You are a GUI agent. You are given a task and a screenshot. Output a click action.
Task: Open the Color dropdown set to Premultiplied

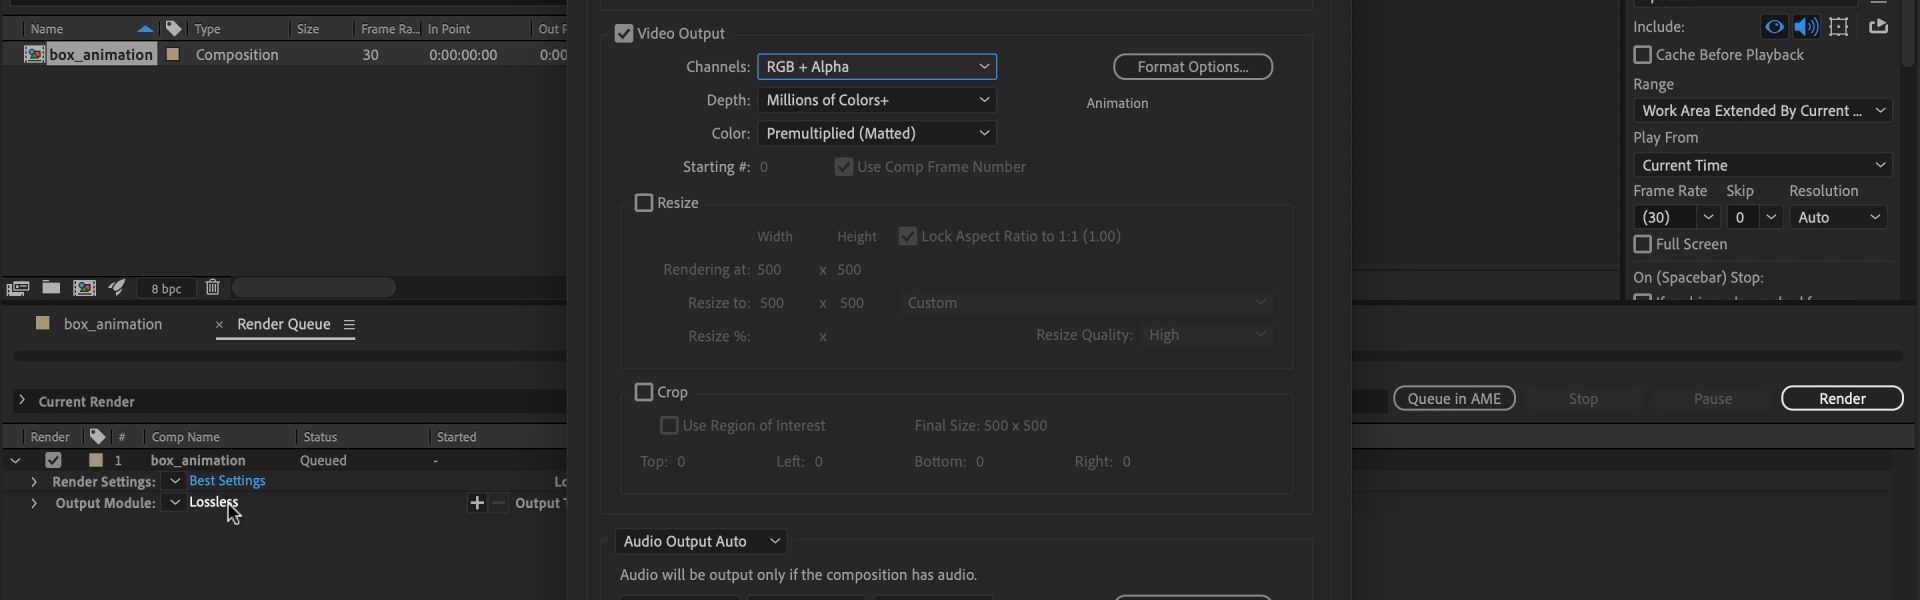pos(876,134)
